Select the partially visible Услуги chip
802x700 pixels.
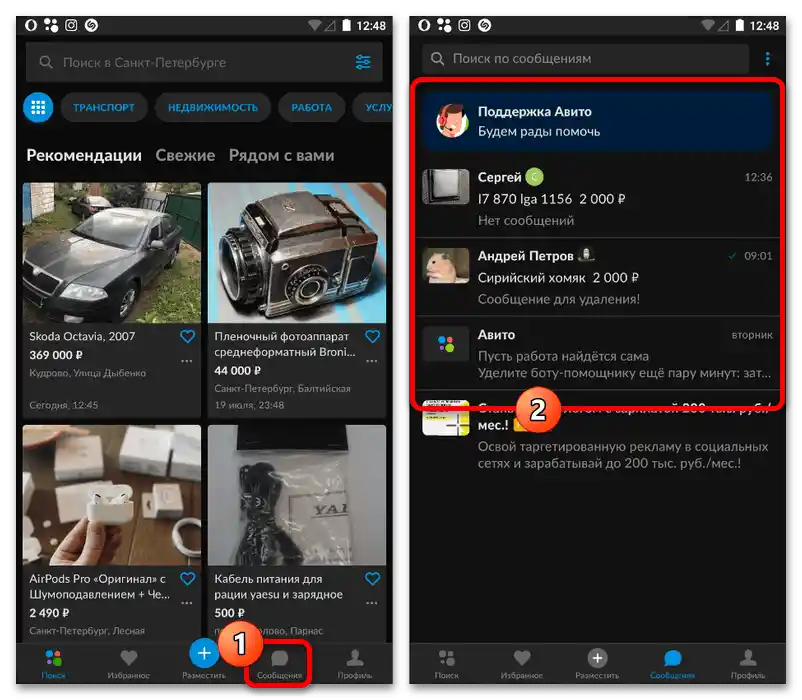point(373,107)
